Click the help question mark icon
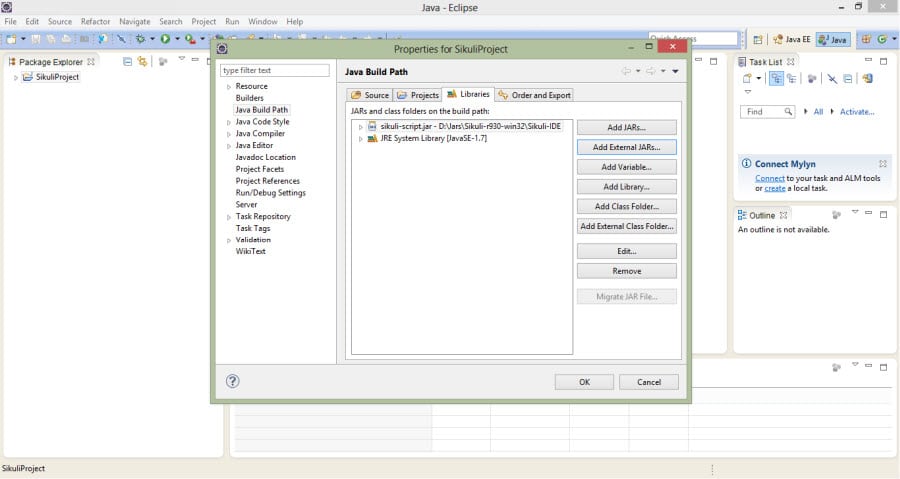The width and height of the screenshot is (900, 479). 232,381
